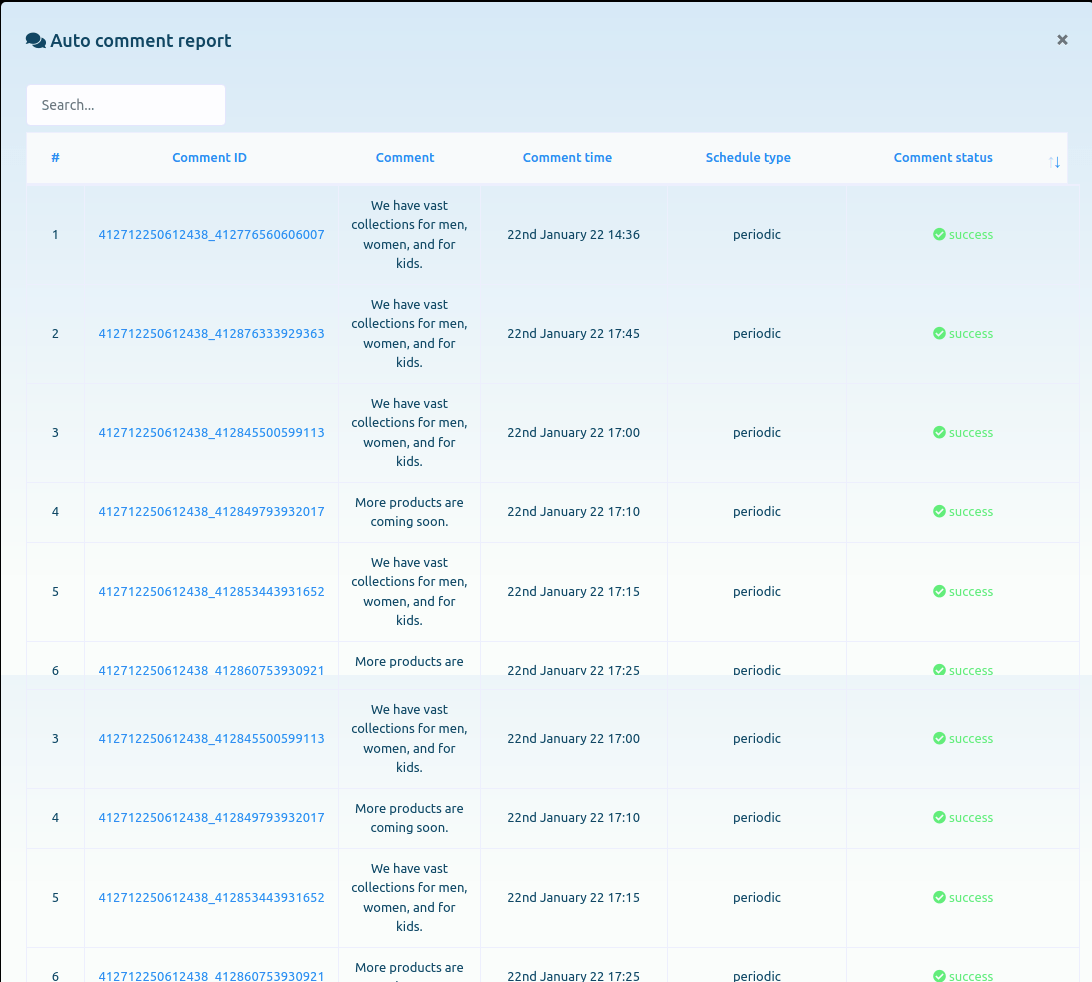Screen dimensions: 1092x982
Task: Sort the table by the # column
Action: pos(55,158)
